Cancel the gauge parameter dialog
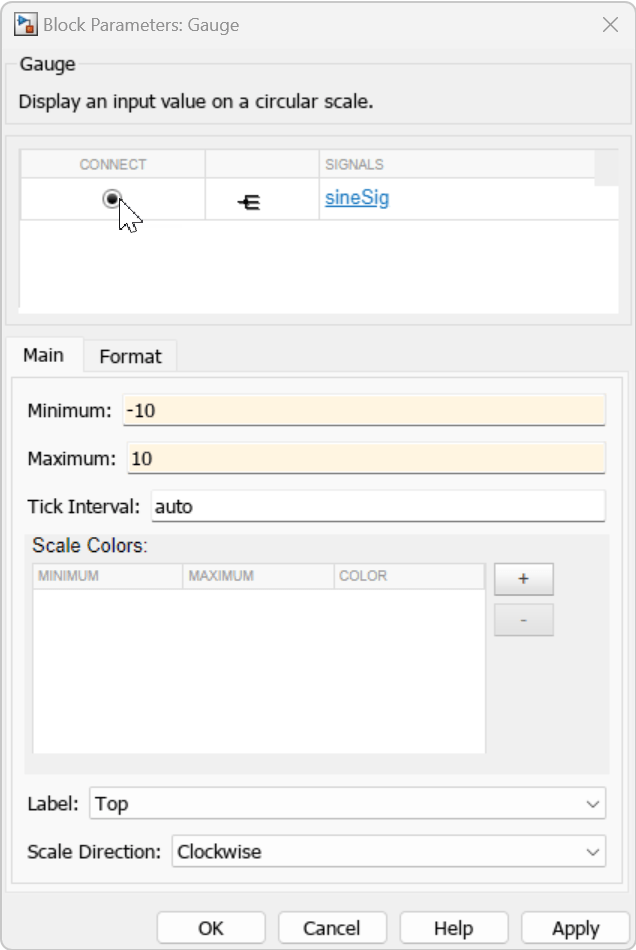The height and width of the screenshot is (950, 636). 332,927
